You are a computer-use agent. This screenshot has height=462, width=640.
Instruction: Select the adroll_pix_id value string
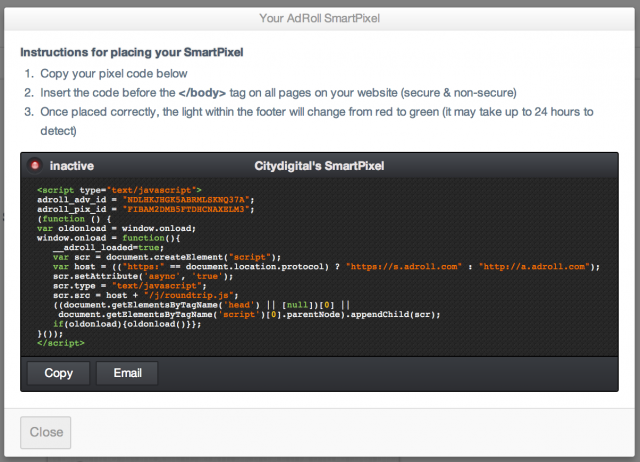pyautogui.click(x=202, y=208)
